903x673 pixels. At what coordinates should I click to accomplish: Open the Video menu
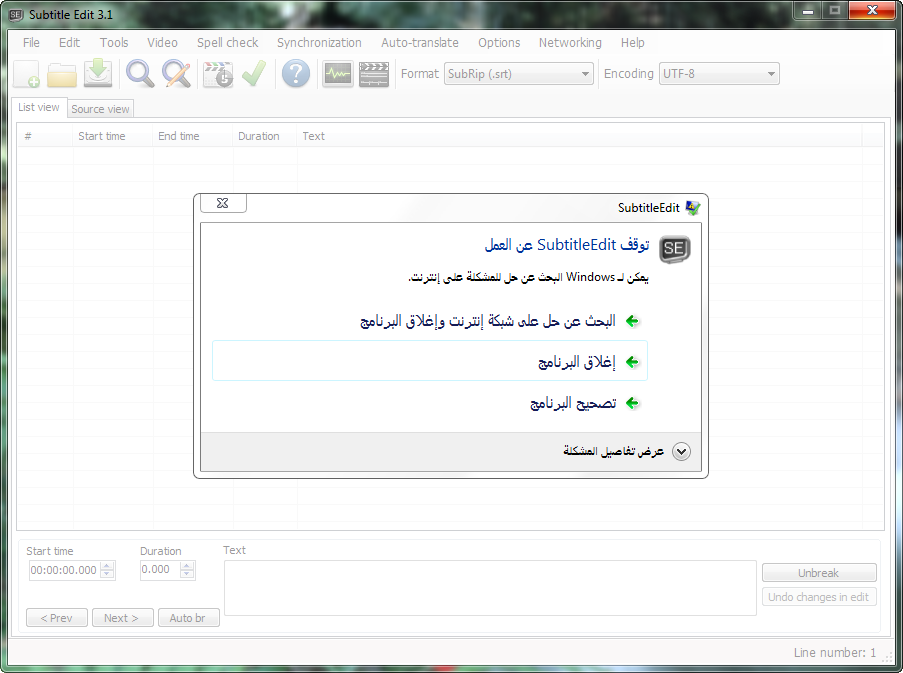[x=162, y=43]
